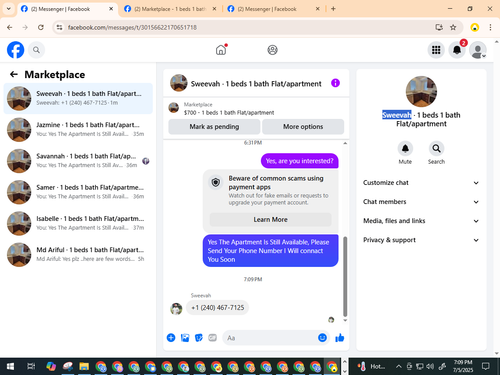Screen dimensions: 500x375
Task: Open a new browser tab
Action: coord(333,9)
